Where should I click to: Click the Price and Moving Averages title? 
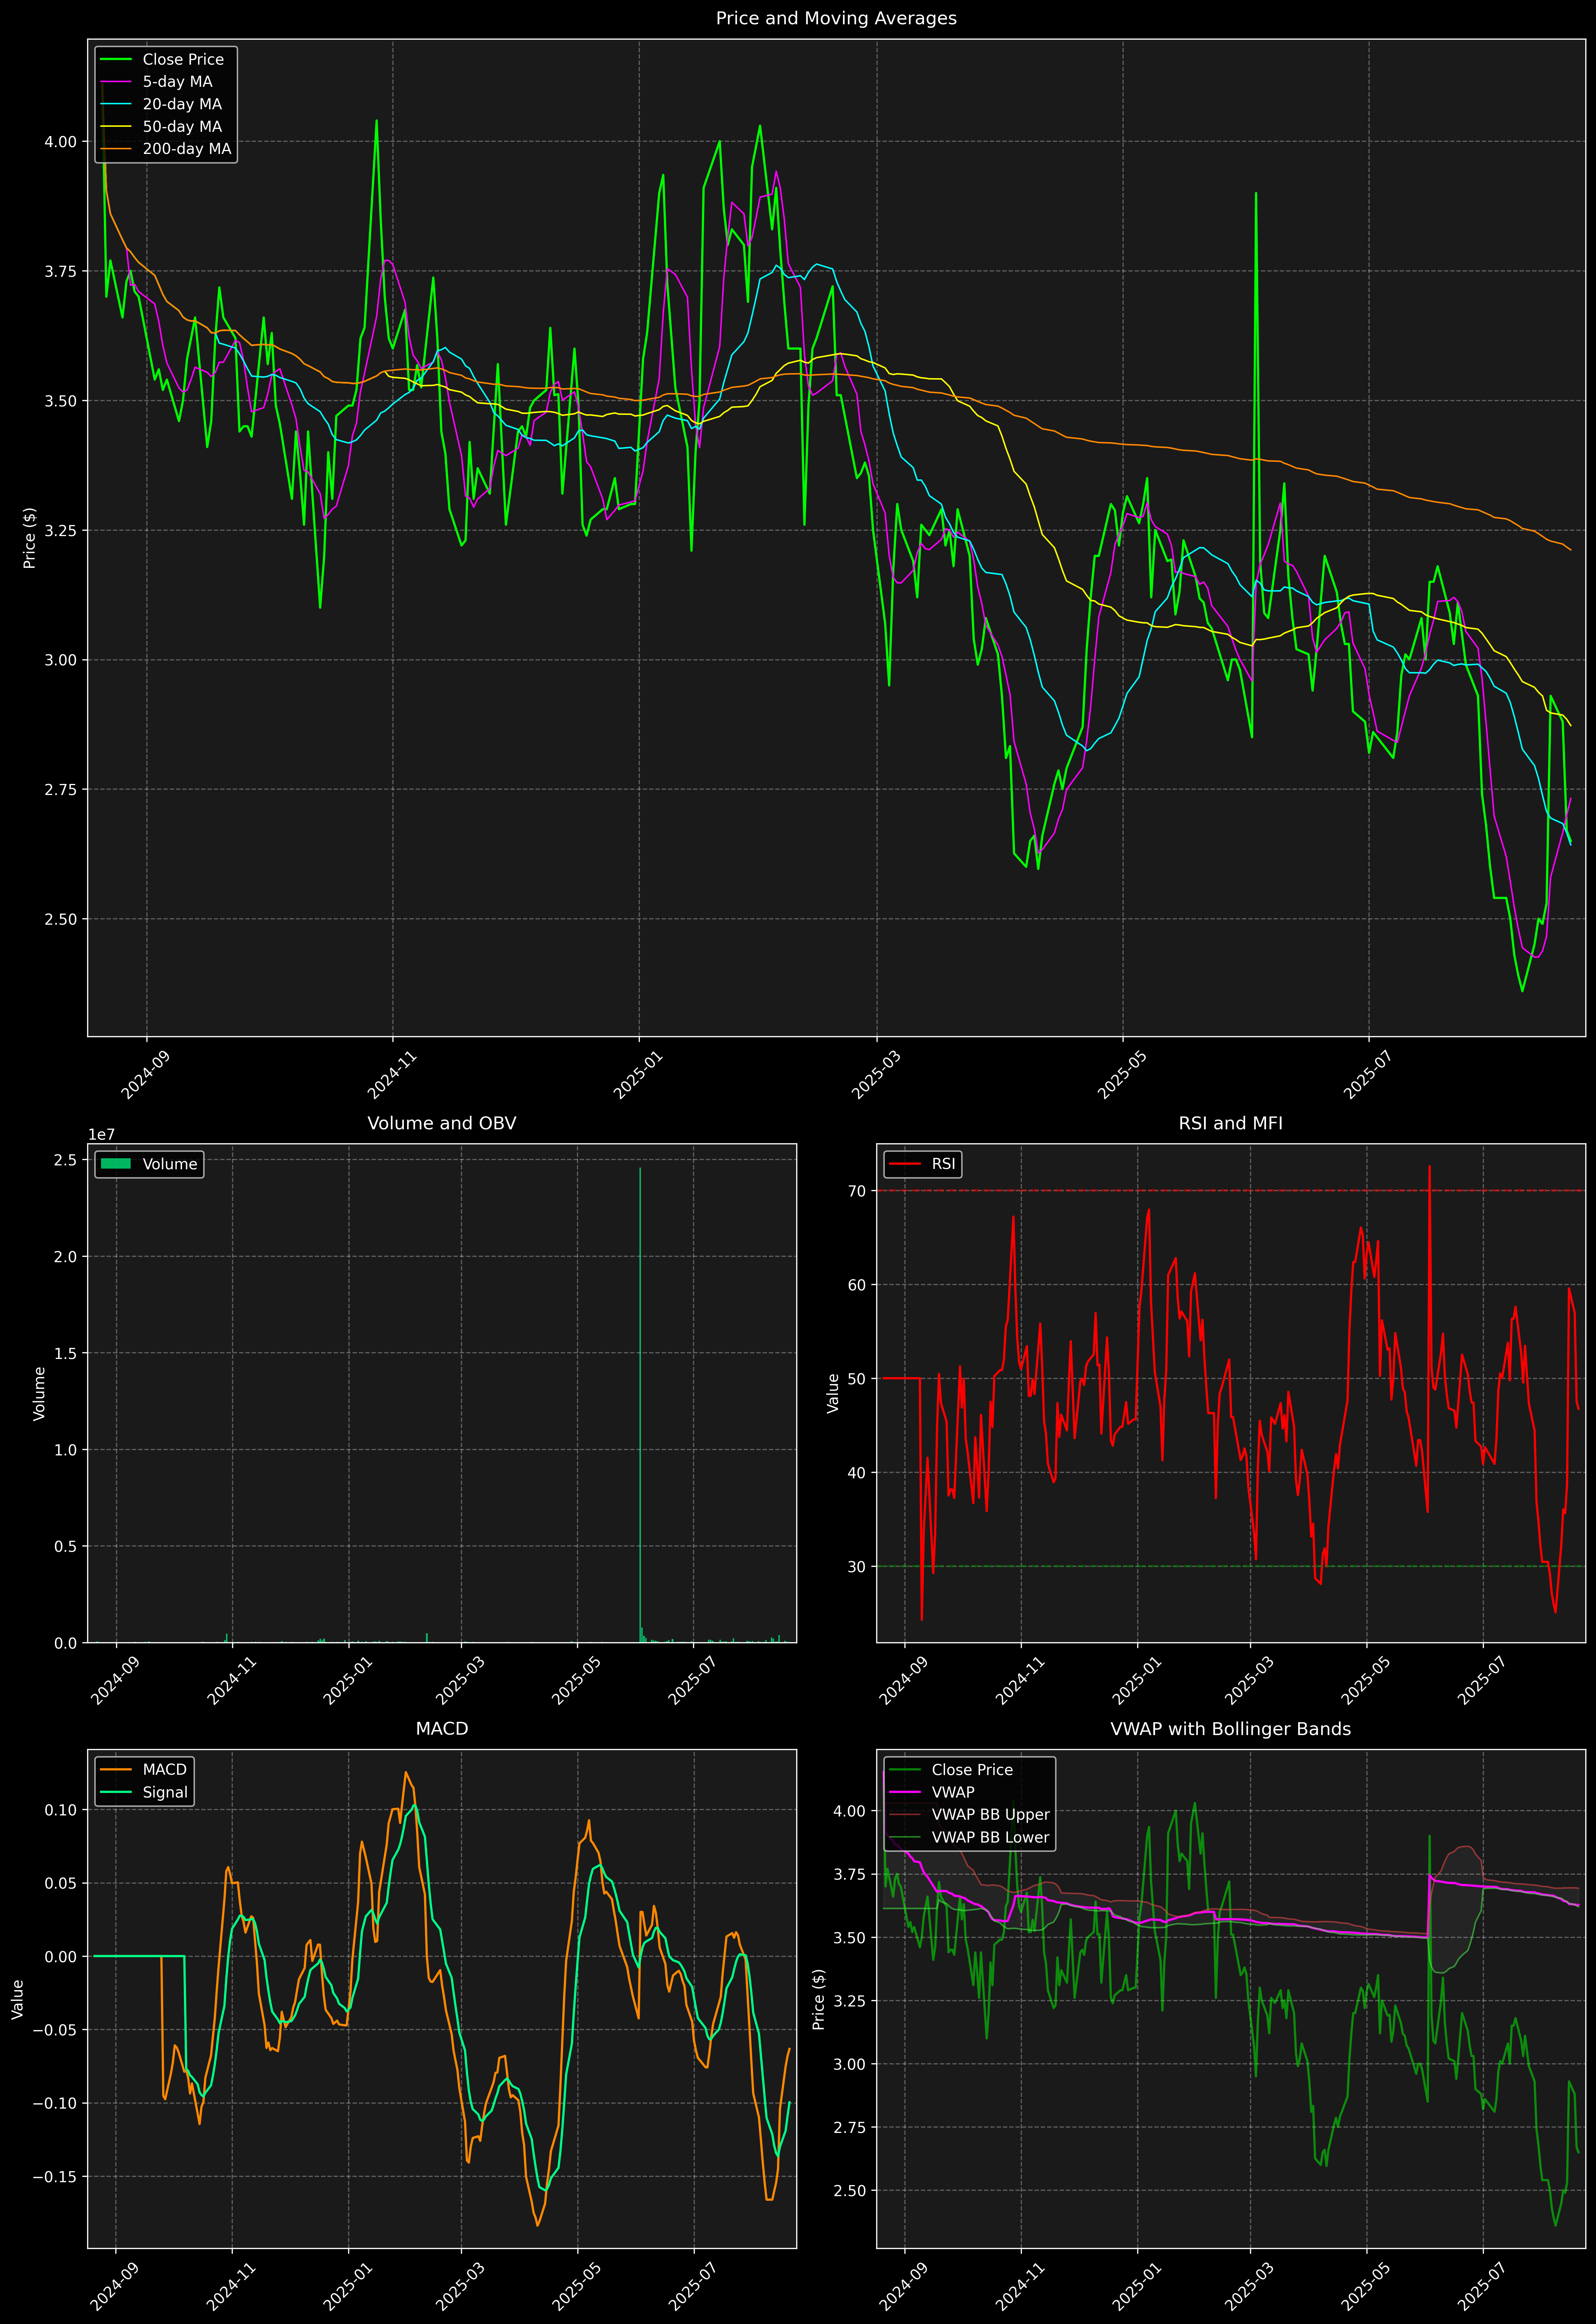pyautogui.click(x=836, y=18)
